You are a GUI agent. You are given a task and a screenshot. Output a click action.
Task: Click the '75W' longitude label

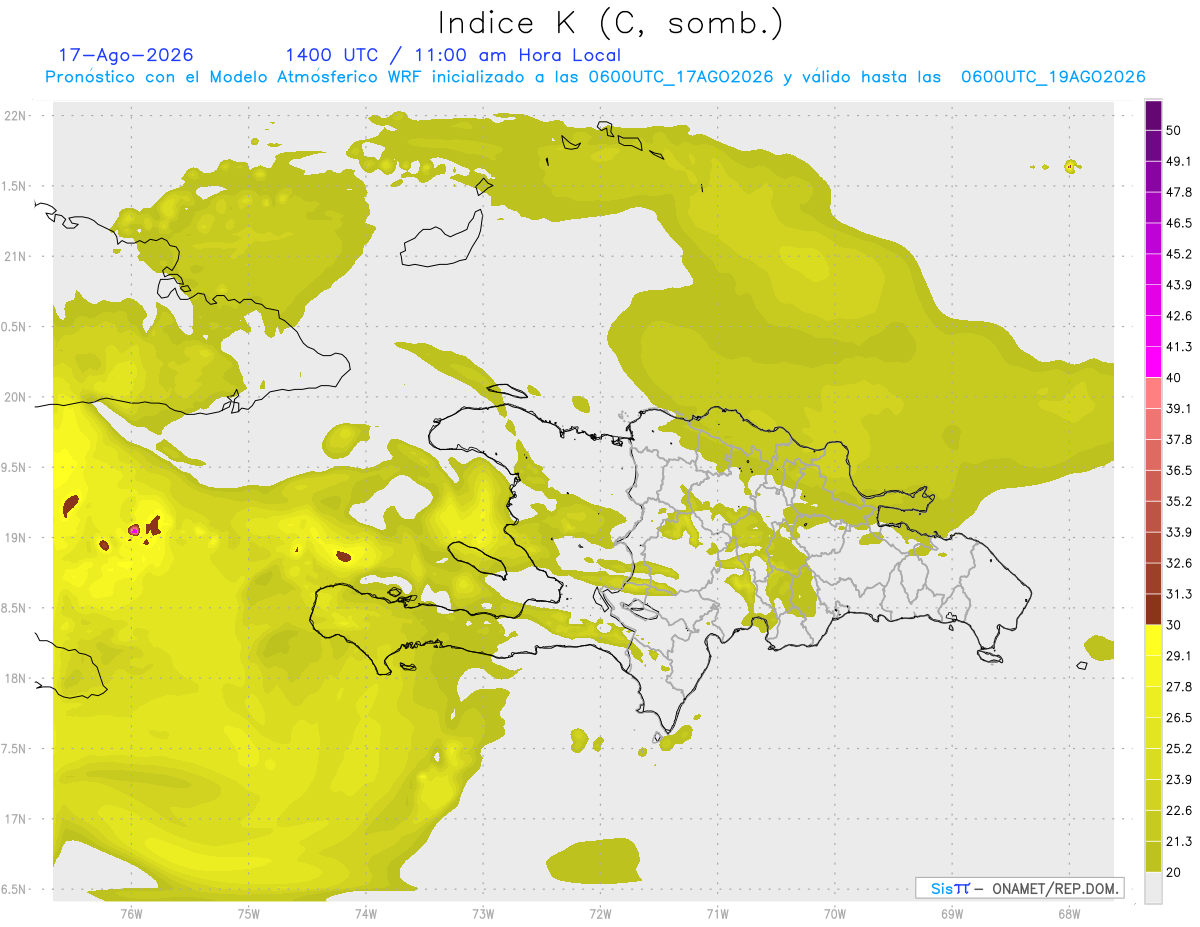click(x=249, y=913)
